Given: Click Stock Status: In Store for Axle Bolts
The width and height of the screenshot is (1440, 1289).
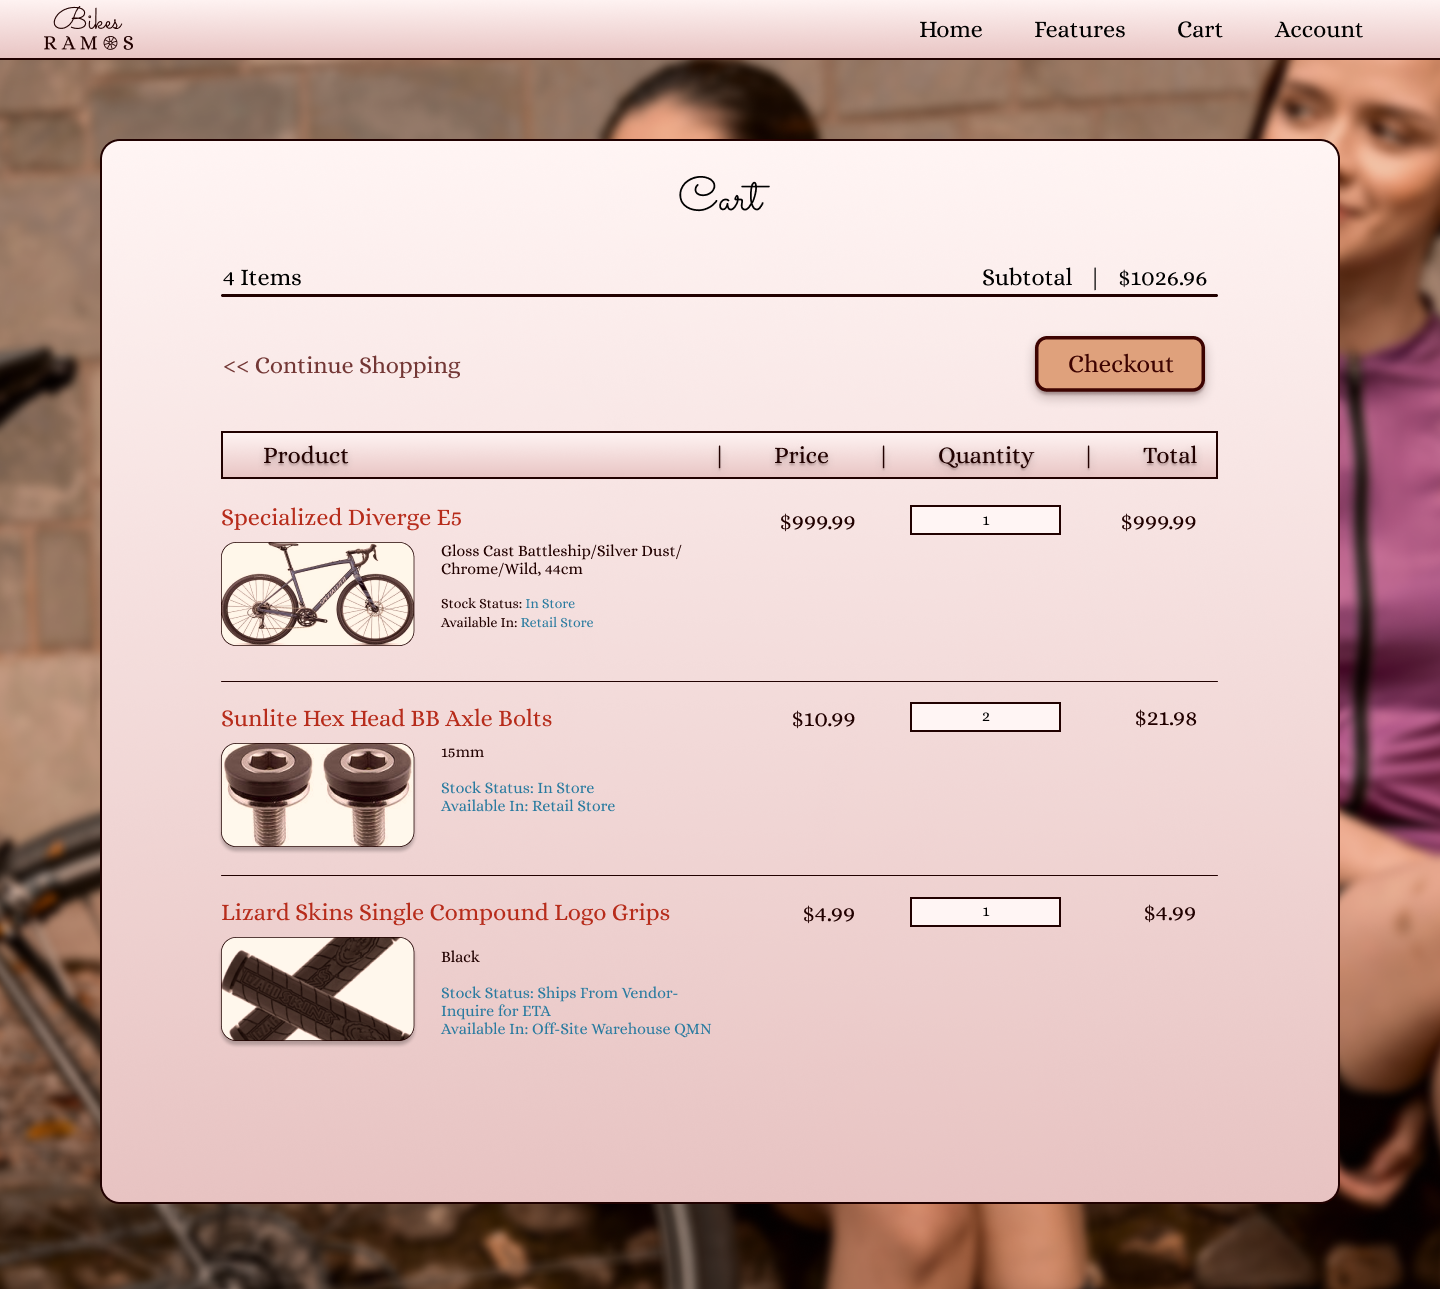Looking at the screenshot, I should coord(517,788).
